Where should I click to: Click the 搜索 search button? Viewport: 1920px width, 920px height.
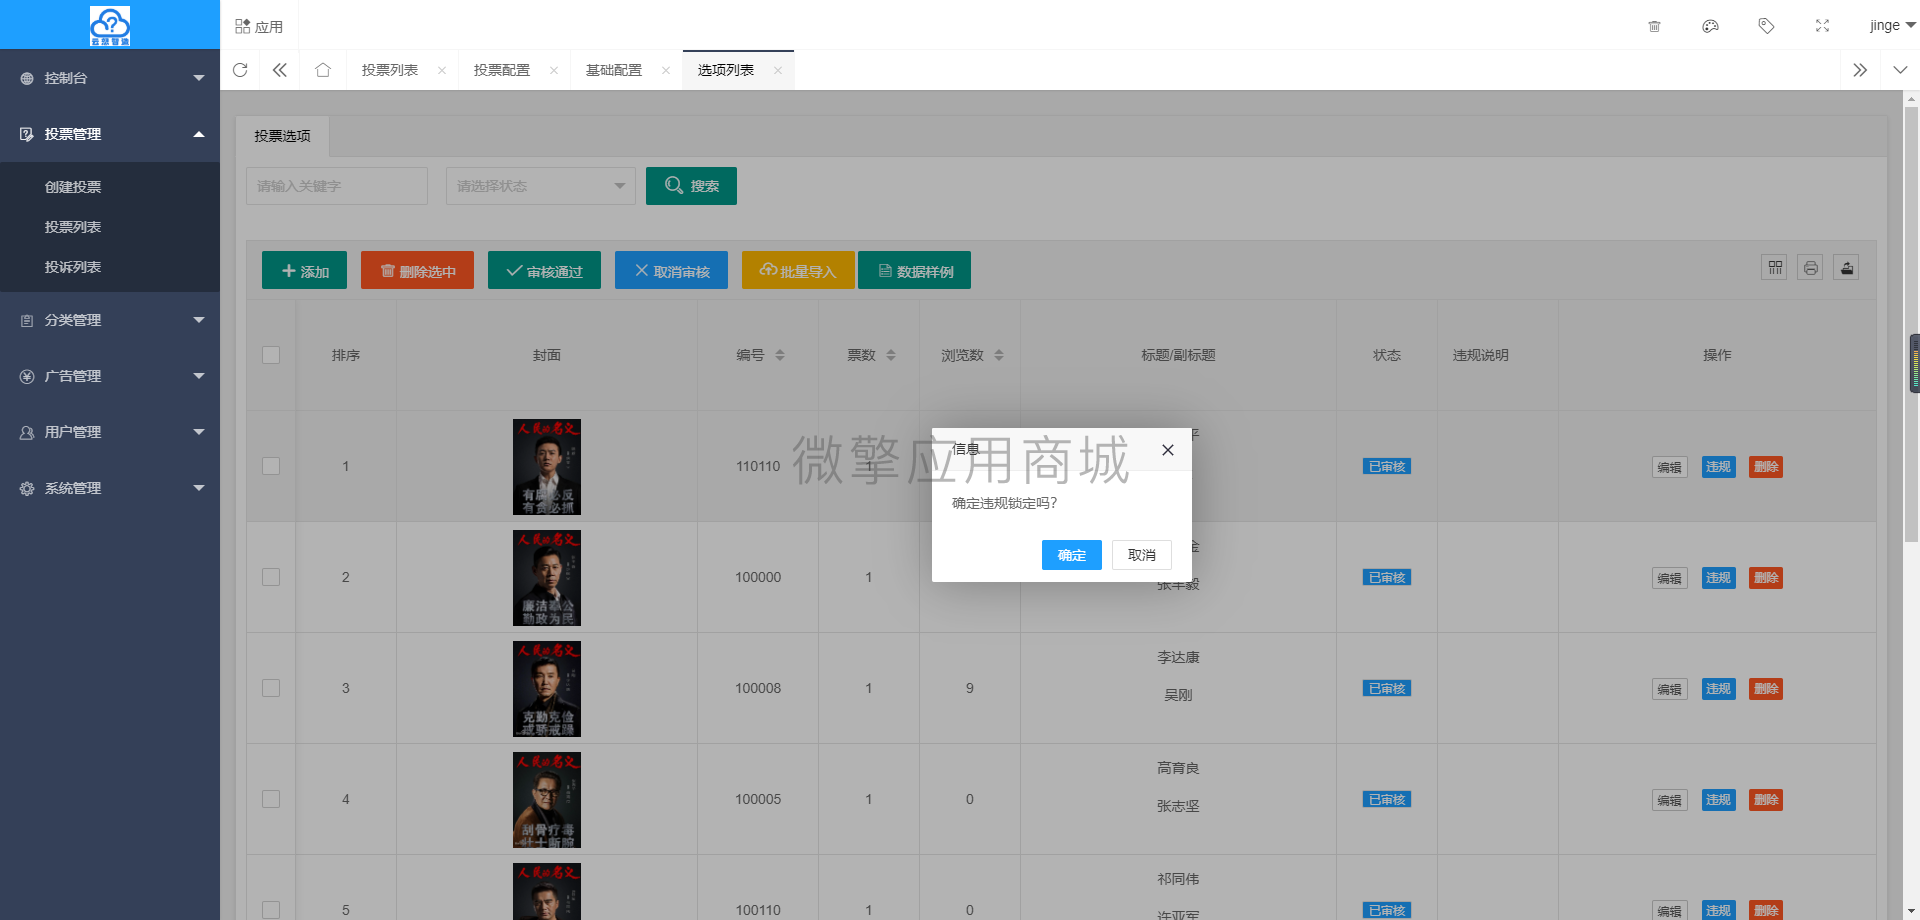(x=691, y=186)
